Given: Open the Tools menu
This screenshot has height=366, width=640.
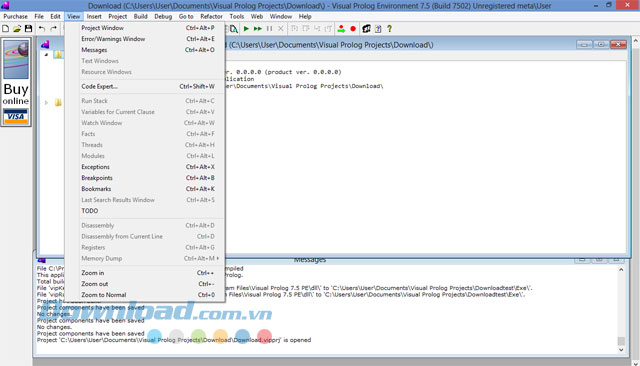Looking at the screenshot, I should [x=237, y=16].
